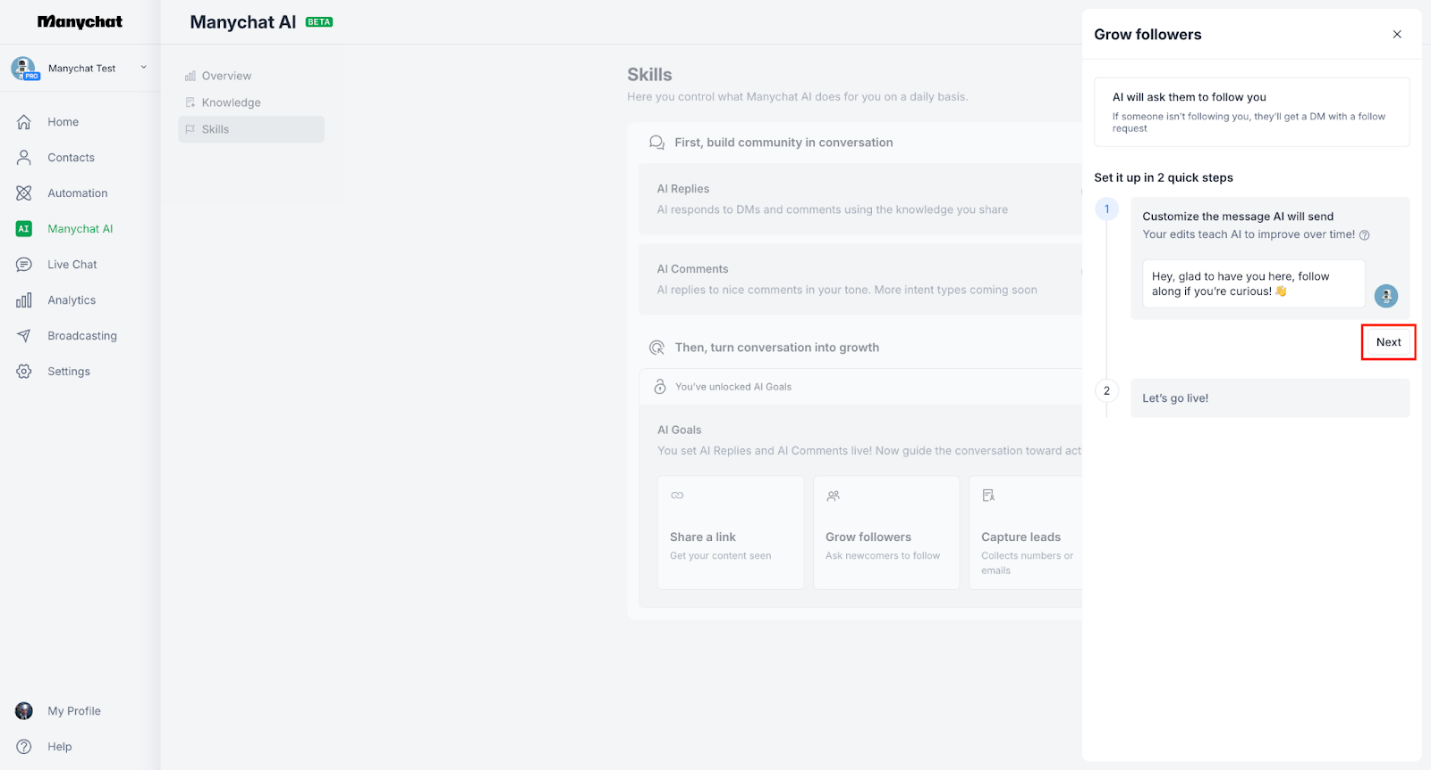Expand the Manychat Test workspace switcher
This screenshot has width=1431, height=770.
point(80,68)
